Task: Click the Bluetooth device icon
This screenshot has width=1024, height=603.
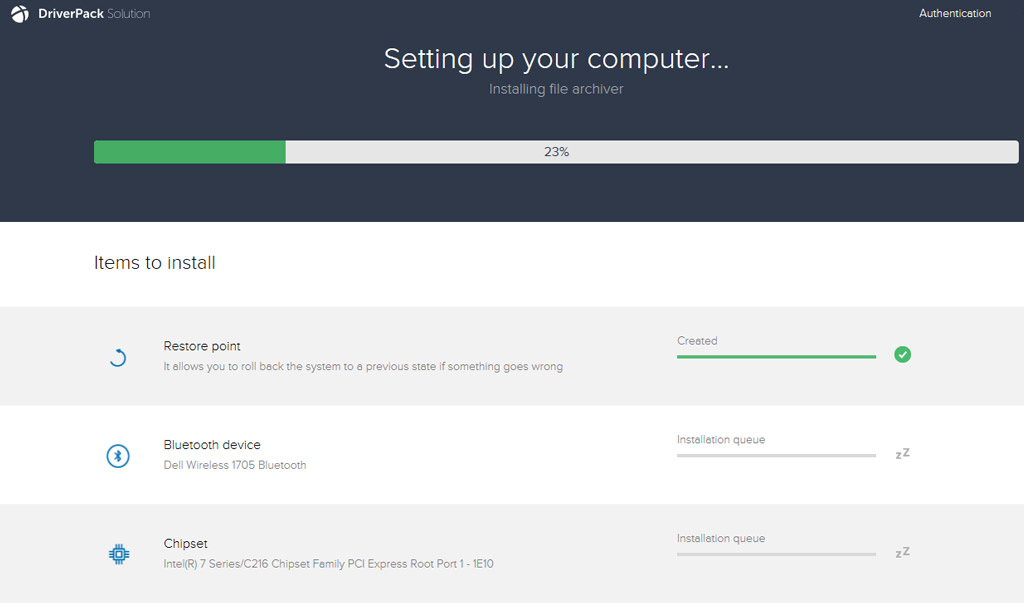Action: coord(118,455)
